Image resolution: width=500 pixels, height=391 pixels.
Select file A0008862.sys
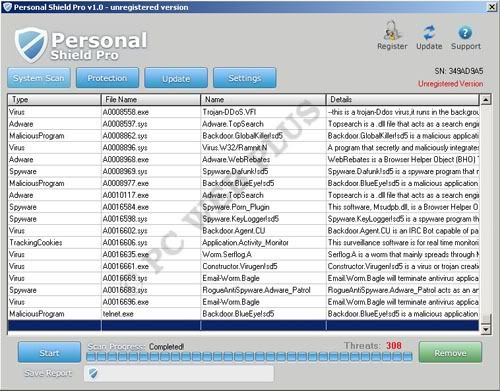151,136
